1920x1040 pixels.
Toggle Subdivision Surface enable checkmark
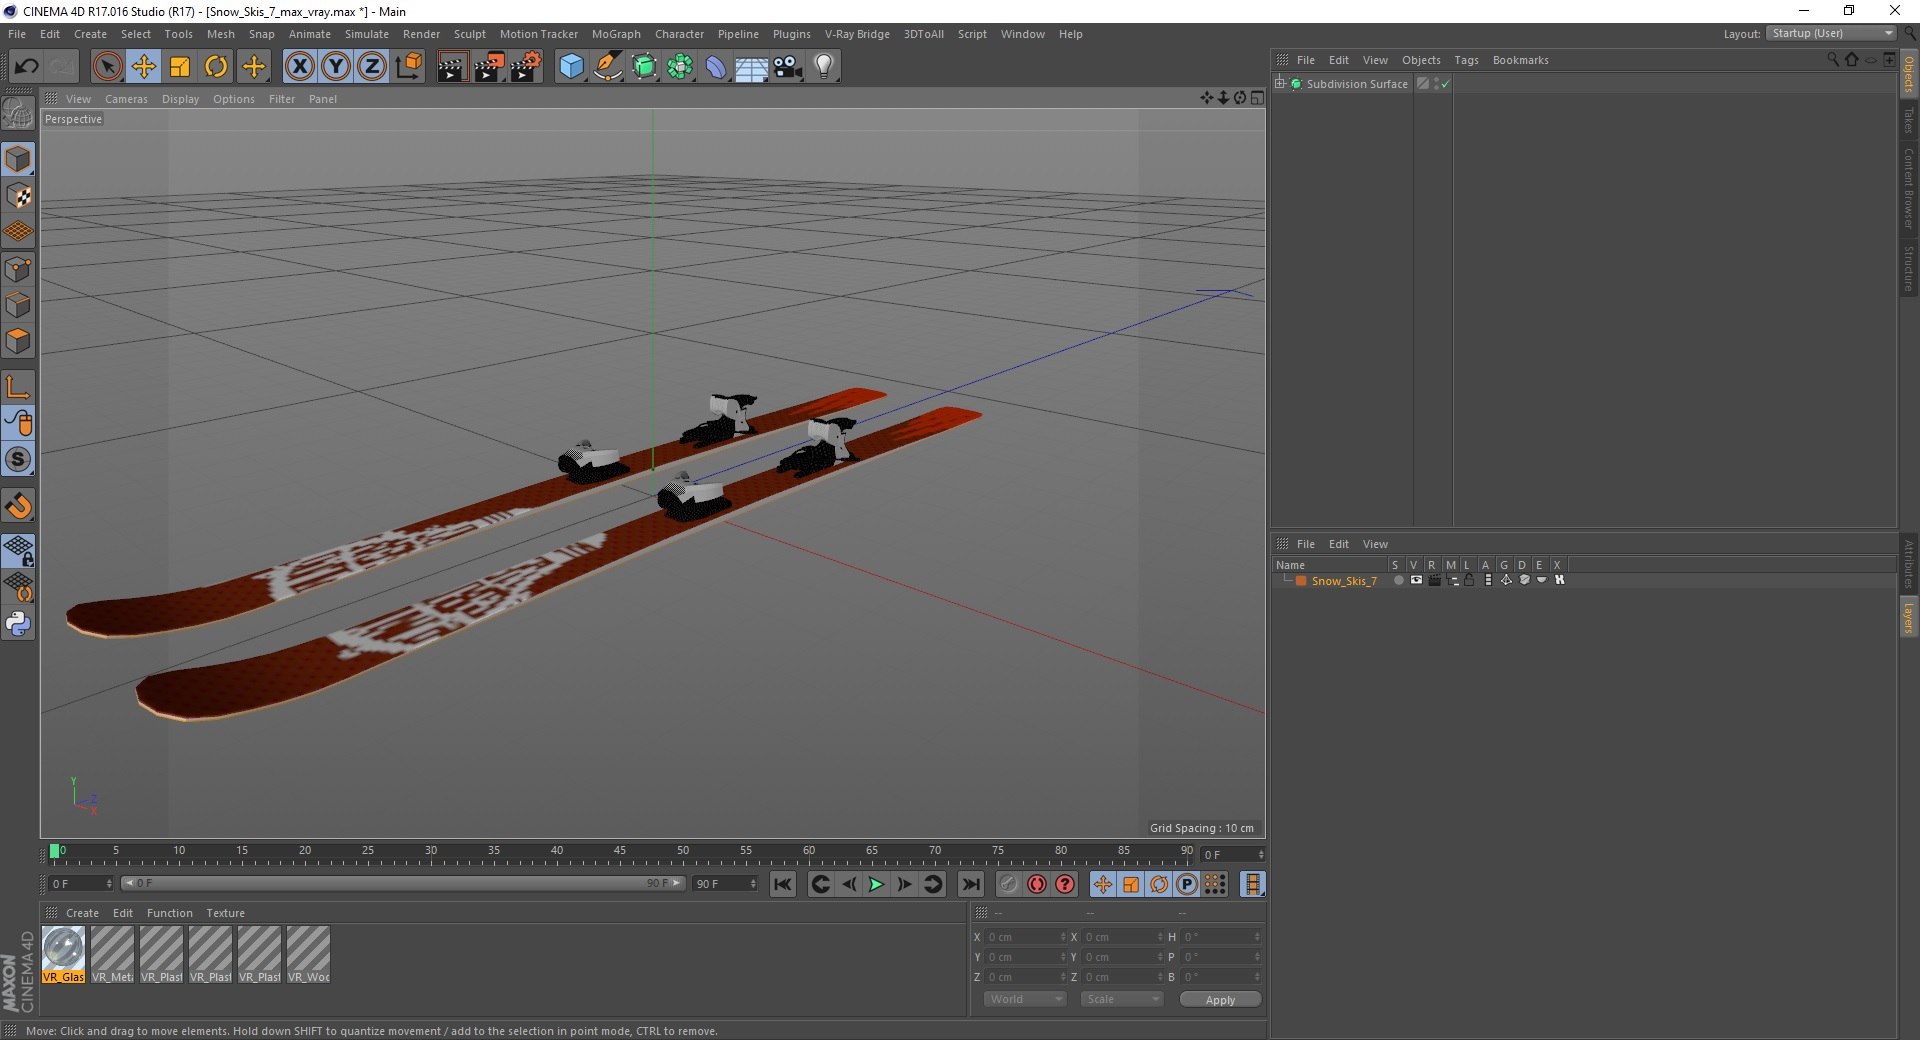coord(1445,84)
